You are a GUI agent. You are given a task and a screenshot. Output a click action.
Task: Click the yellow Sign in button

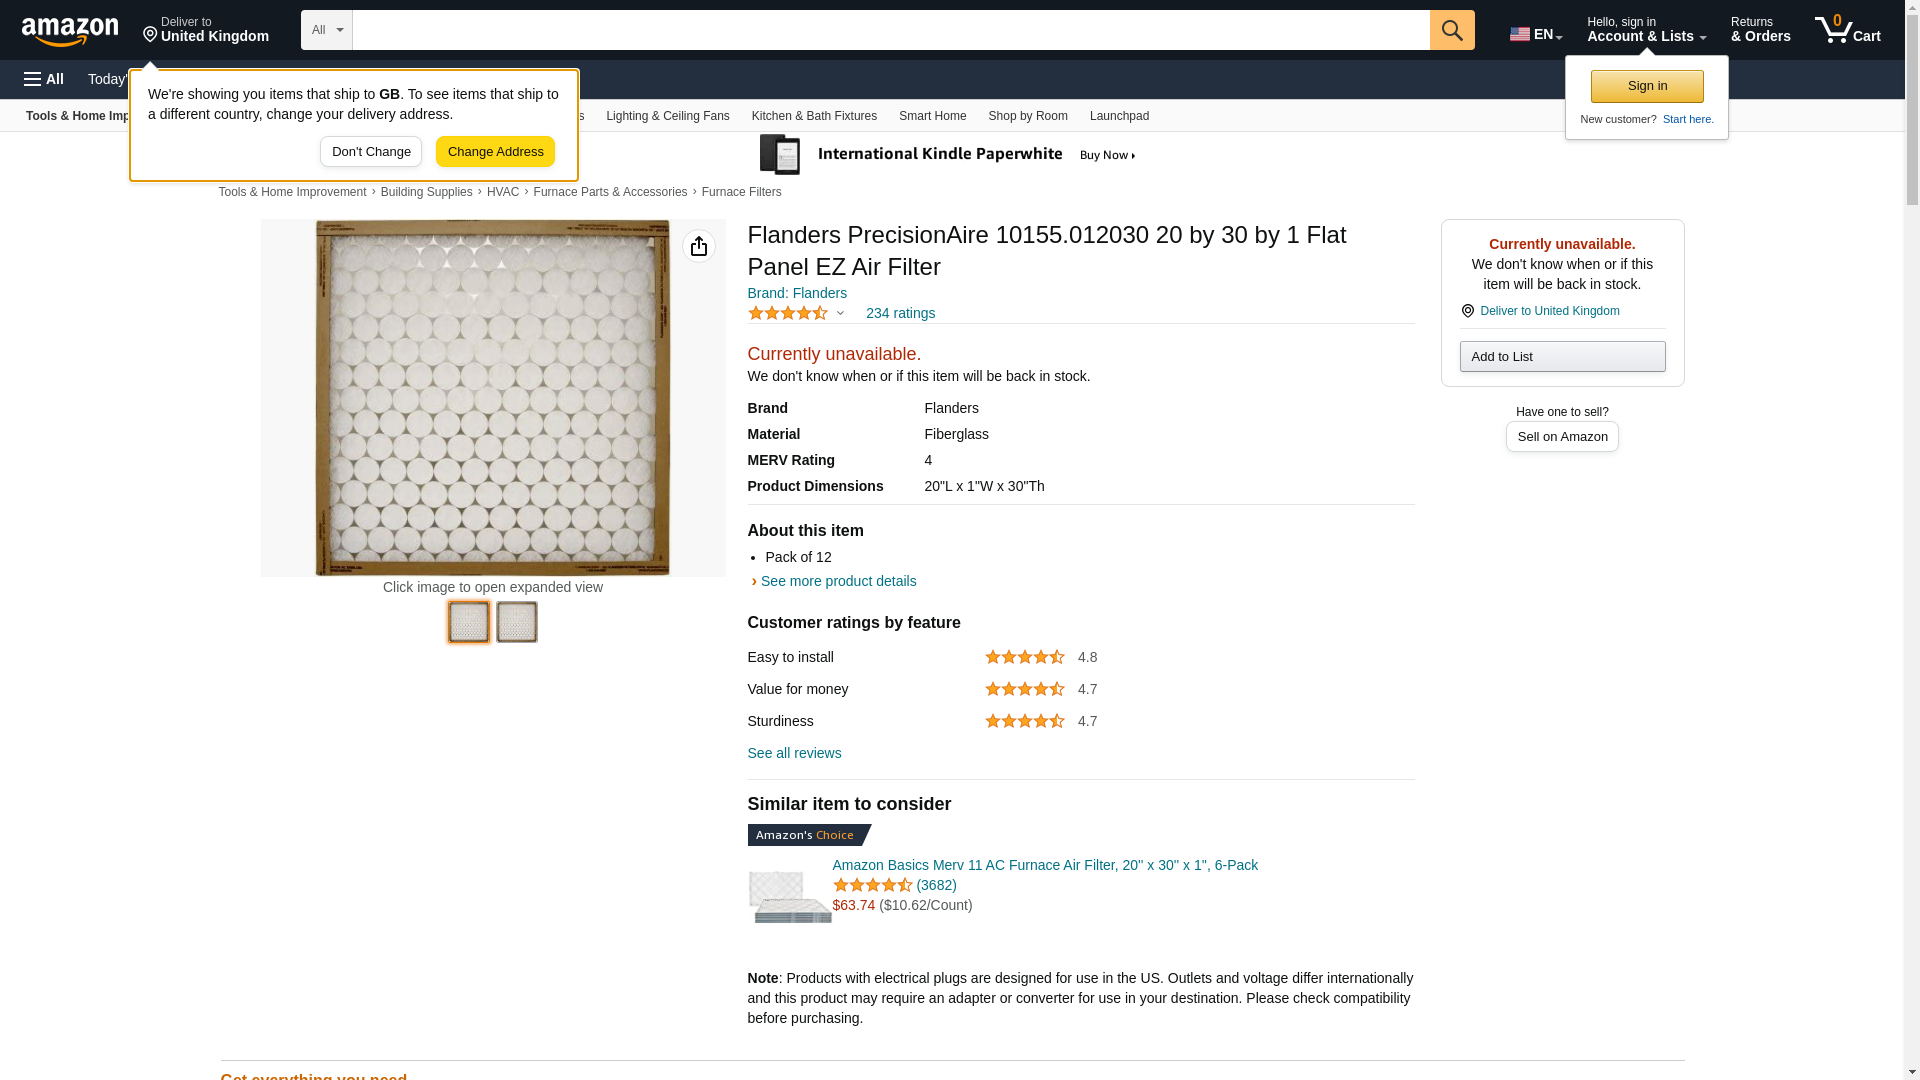tap(1646, 86)
